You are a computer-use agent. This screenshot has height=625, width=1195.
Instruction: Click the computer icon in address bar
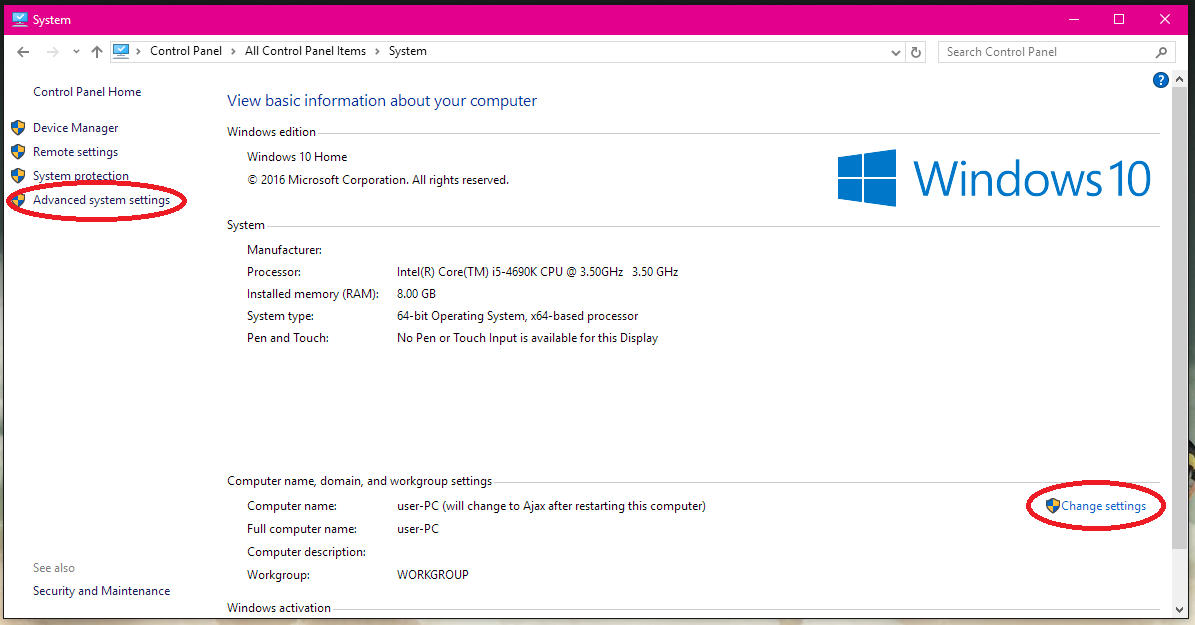[121, 51]
